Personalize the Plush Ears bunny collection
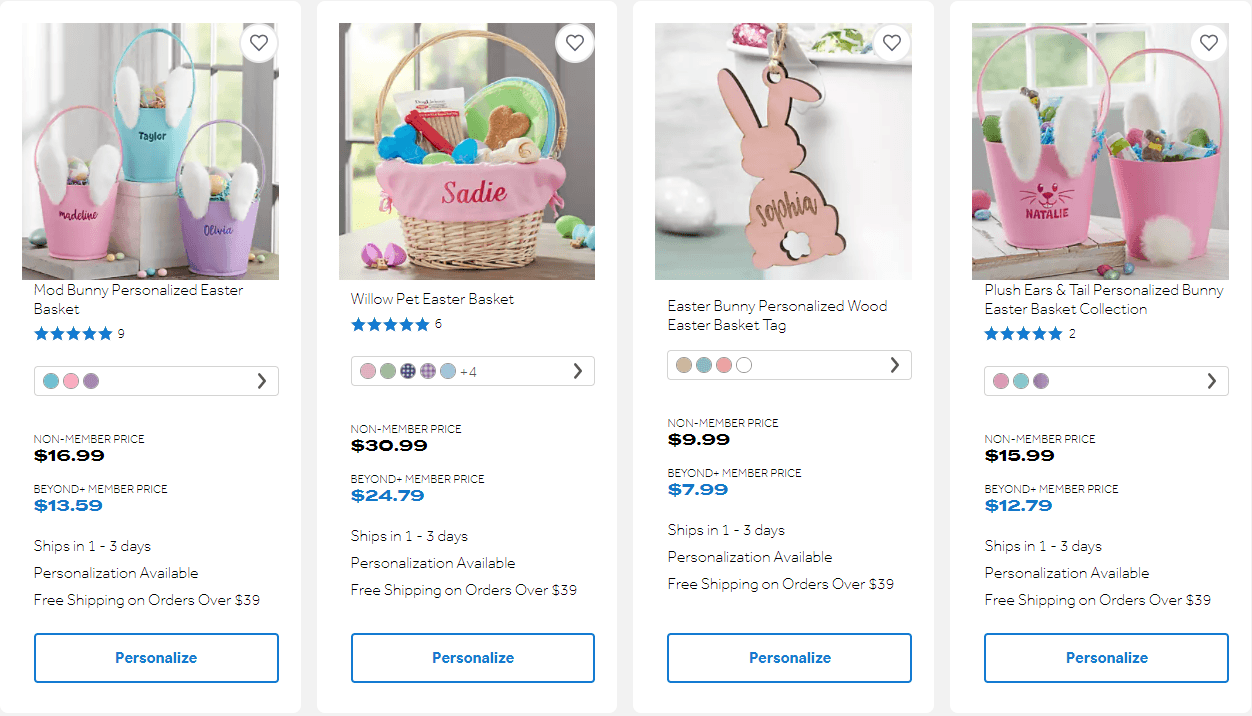This screenshot has height=716, width=1252. click(1106, 657)
